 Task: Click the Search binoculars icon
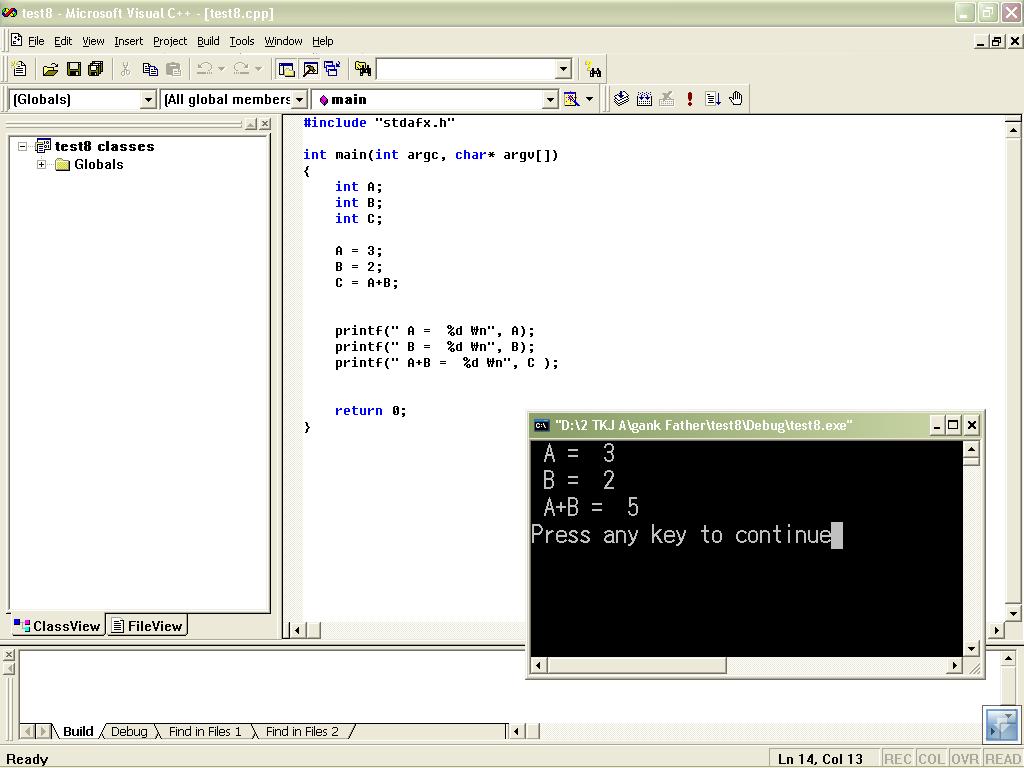[593, 69]
